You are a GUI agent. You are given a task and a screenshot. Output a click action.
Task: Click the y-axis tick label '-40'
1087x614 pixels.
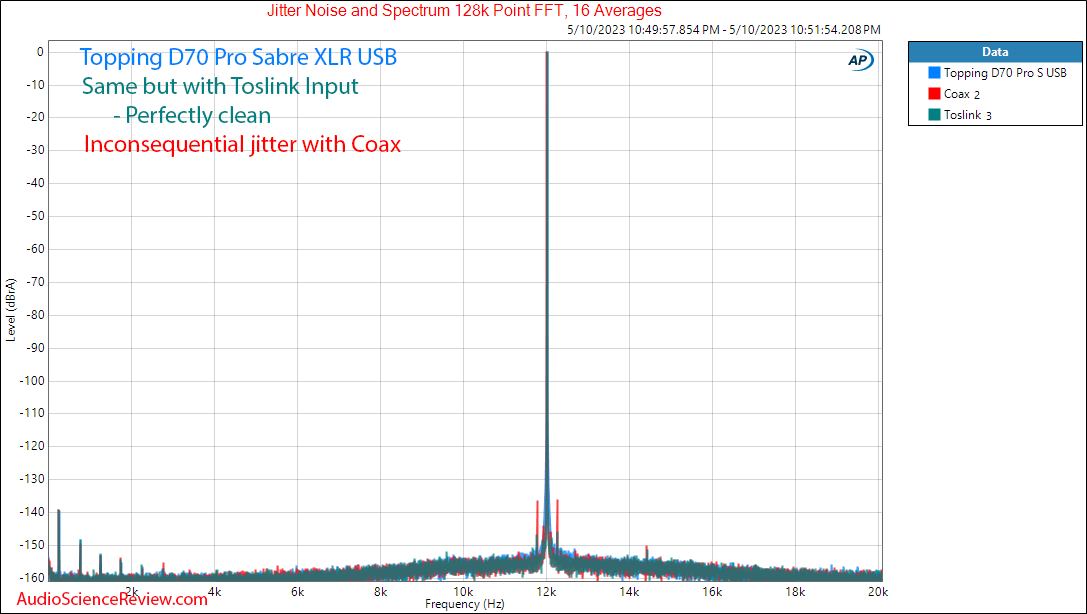tap(35, 183)
